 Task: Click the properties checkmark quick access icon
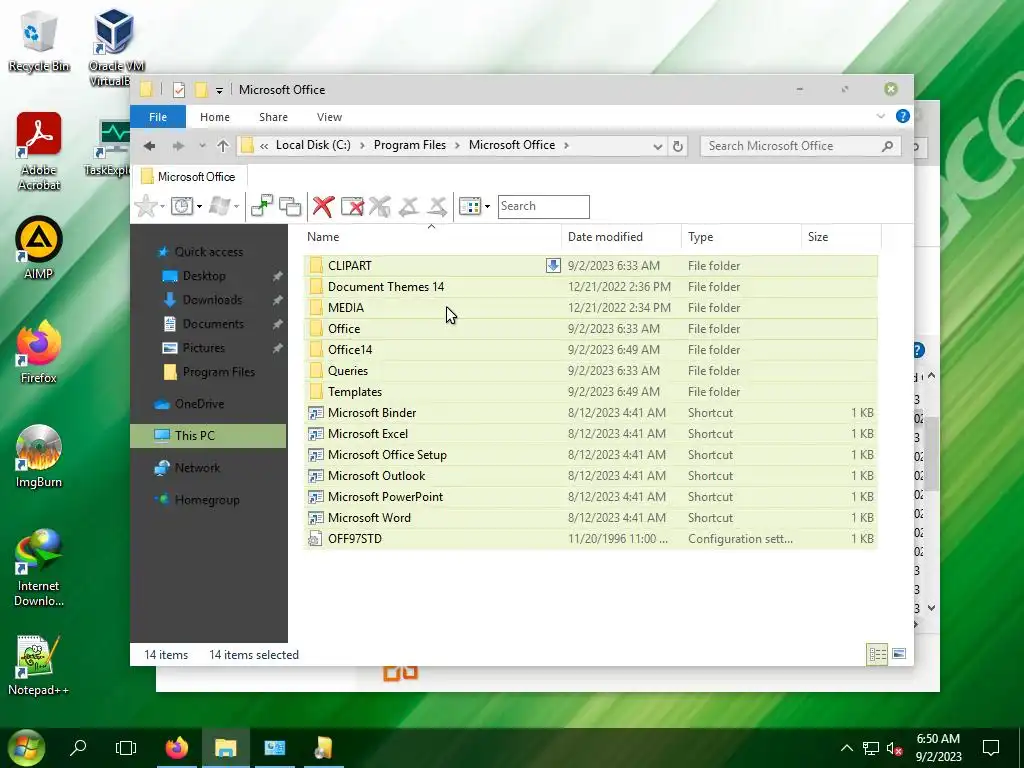(179, 90)
